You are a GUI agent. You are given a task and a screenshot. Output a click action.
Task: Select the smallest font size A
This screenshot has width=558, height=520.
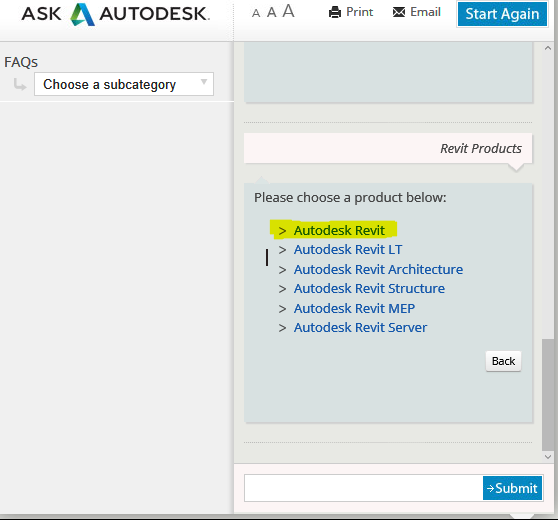click(256, 14)
